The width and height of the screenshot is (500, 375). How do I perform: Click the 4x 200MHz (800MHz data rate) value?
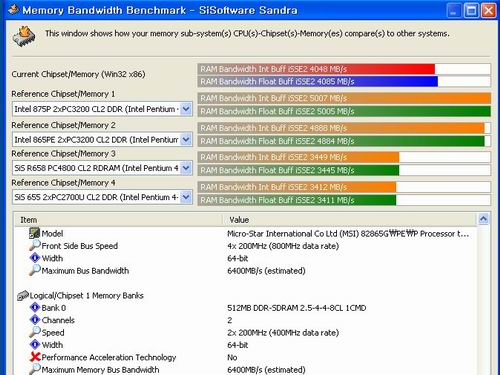[283, 246]
